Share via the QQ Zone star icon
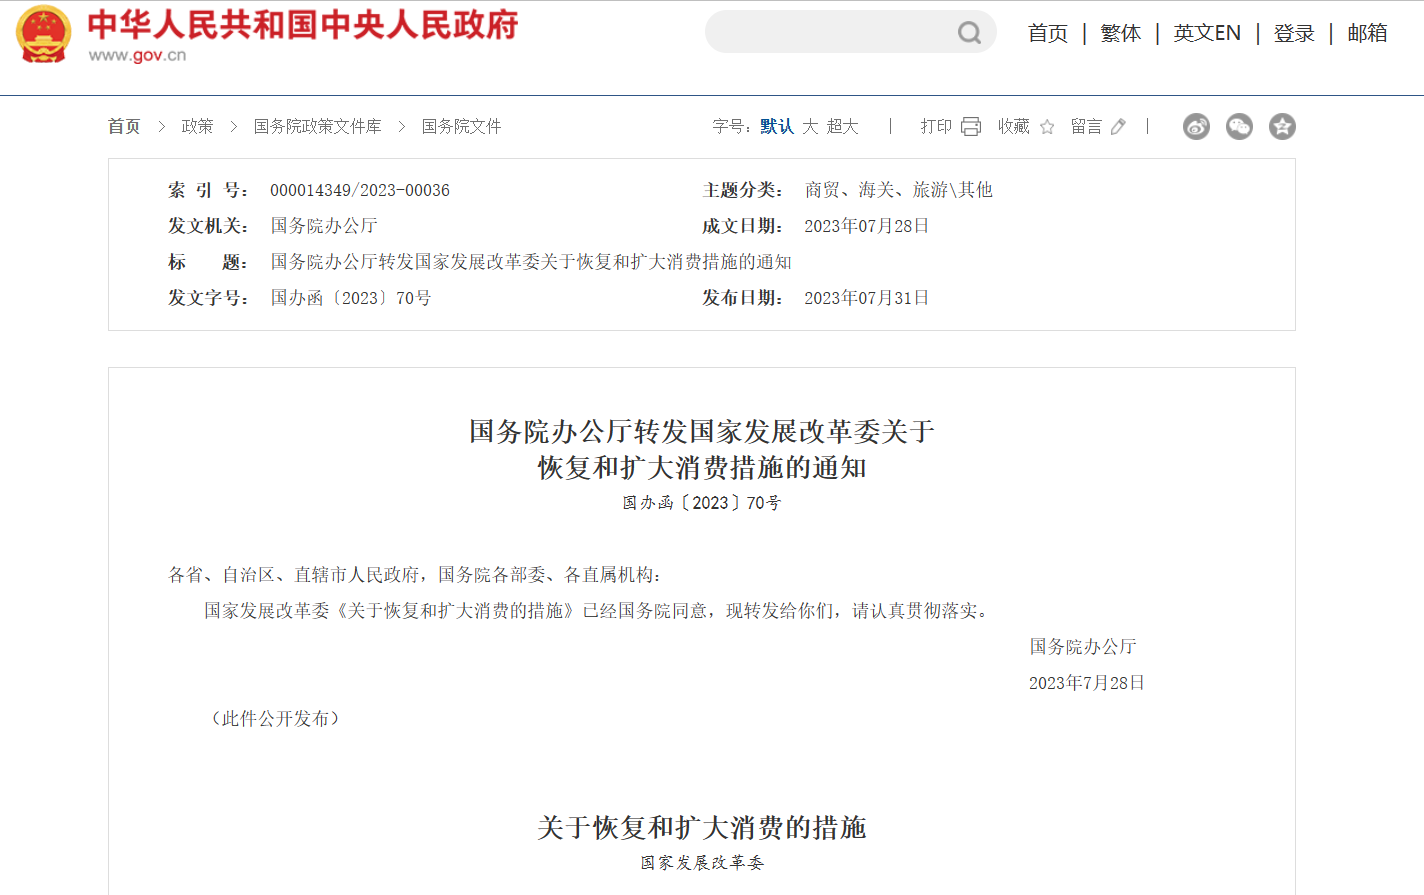Screen dimensions: 1424x895 tap(1282, 127)
